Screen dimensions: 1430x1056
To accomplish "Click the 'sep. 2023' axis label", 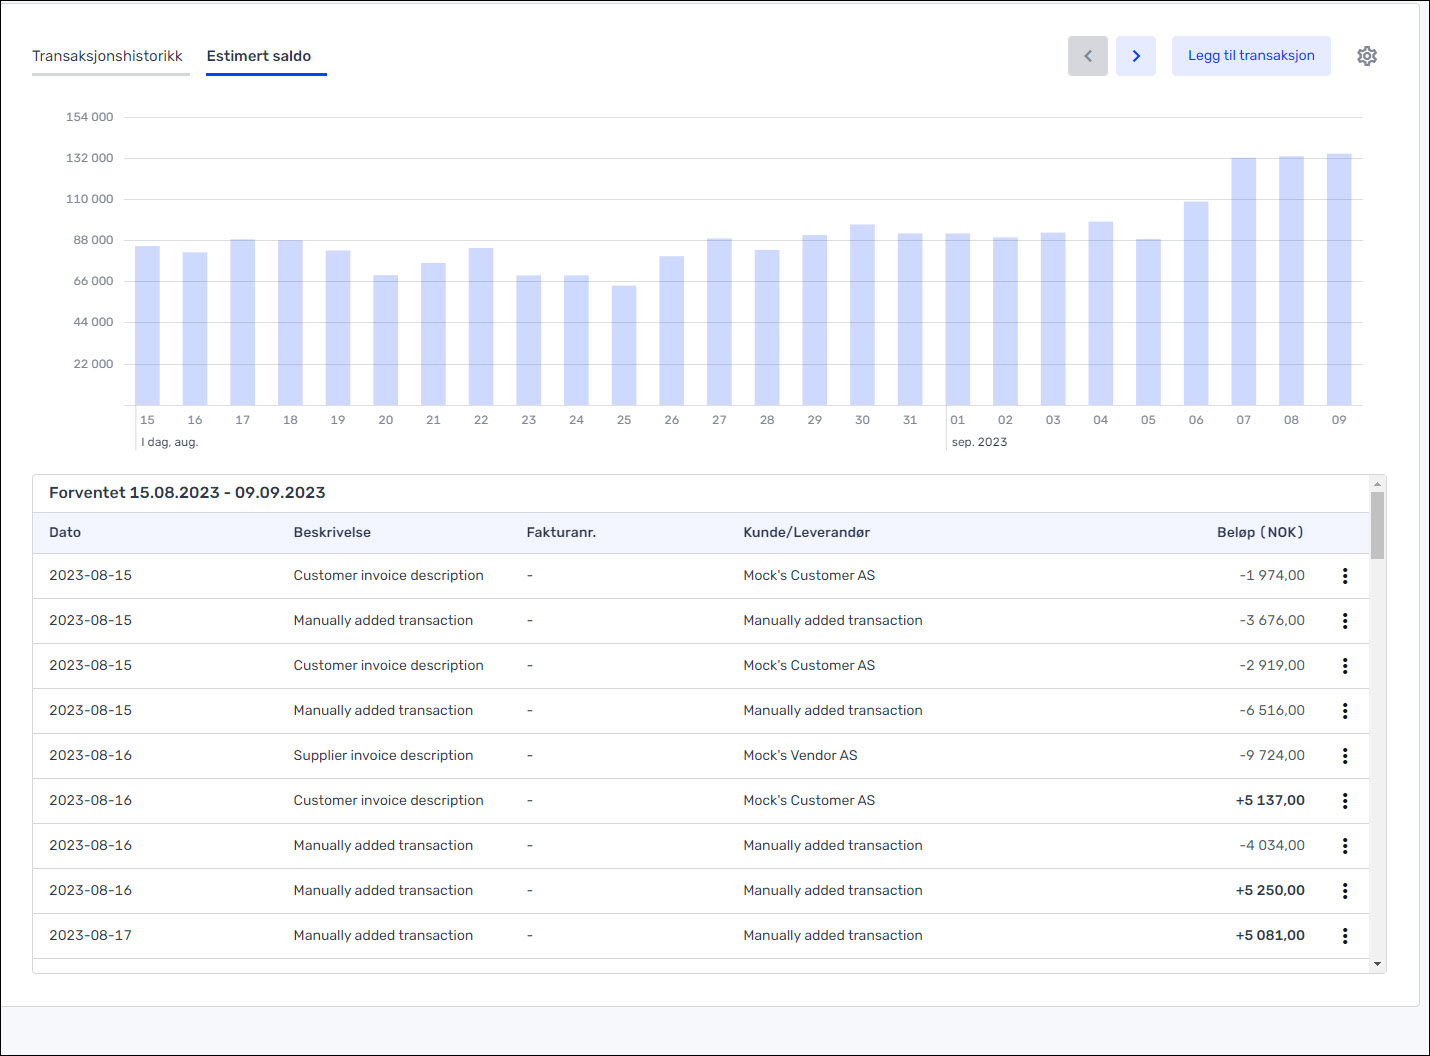I will (979, 442).
